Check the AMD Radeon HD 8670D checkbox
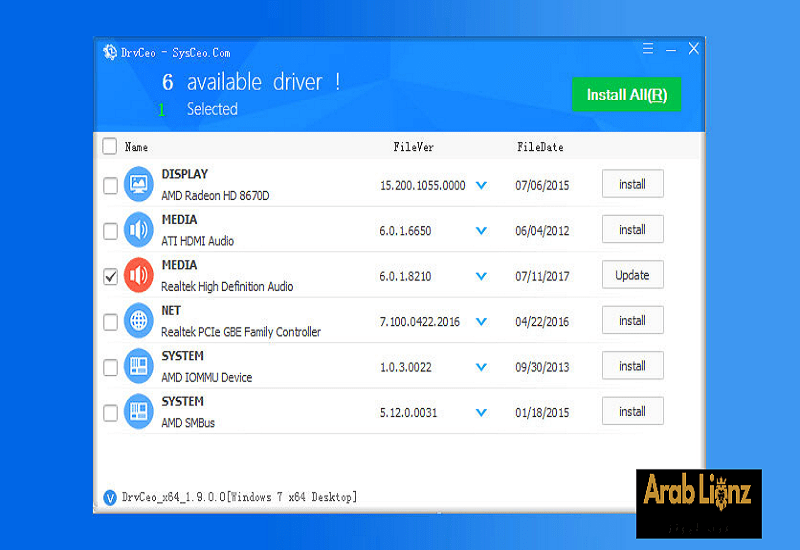800x550 pixels. (x=110, y=185)
